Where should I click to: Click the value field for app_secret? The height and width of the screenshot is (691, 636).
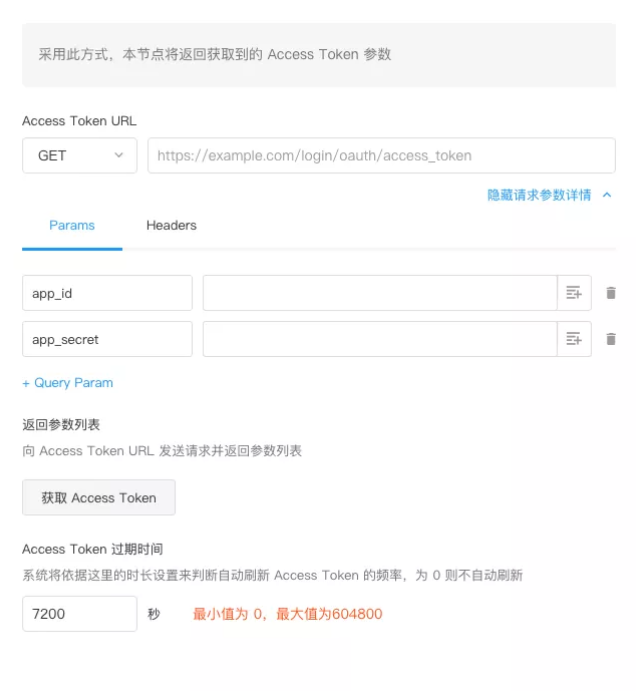tap(379, 339)
